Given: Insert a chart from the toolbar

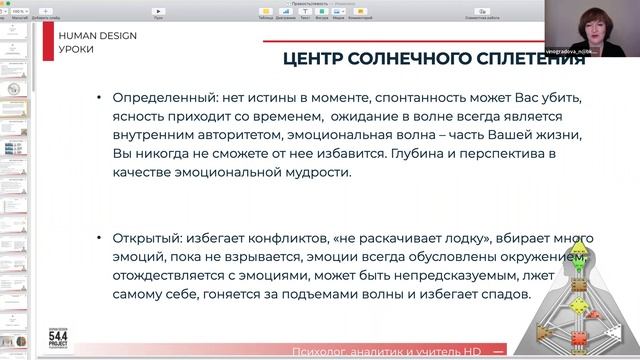Looking at the screenshot, I should [x=286, y=11].
